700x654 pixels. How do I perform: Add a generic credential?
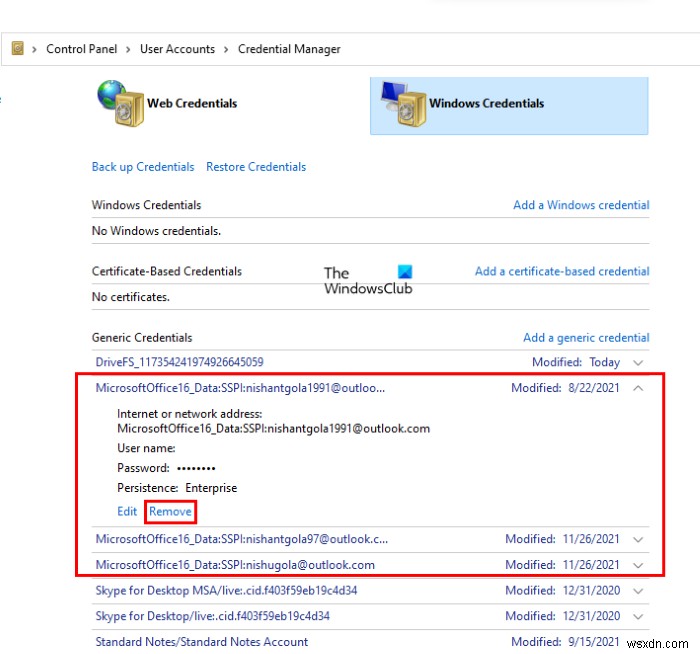click(586, 337)
